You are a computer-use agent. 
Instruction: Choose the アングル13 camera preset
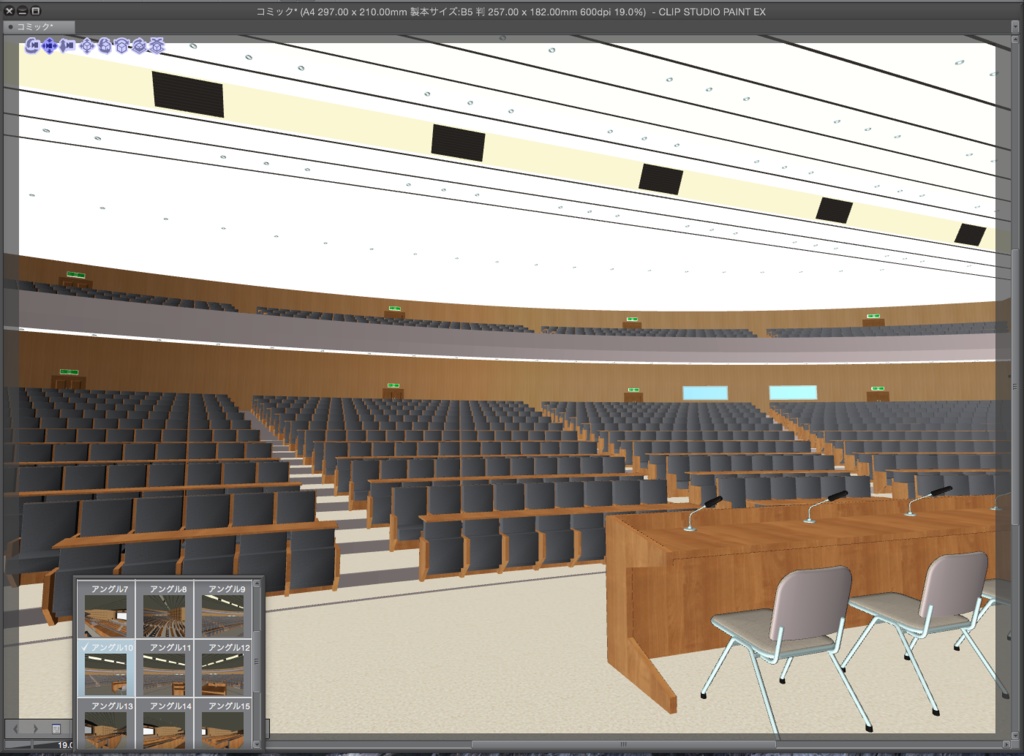[106, 725]
